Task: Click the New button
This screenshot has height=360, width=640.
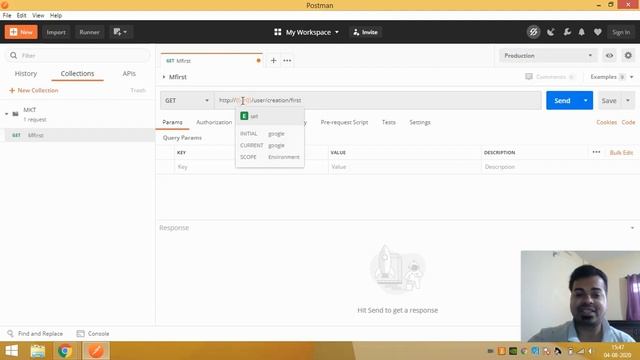Action: (21, 32)
